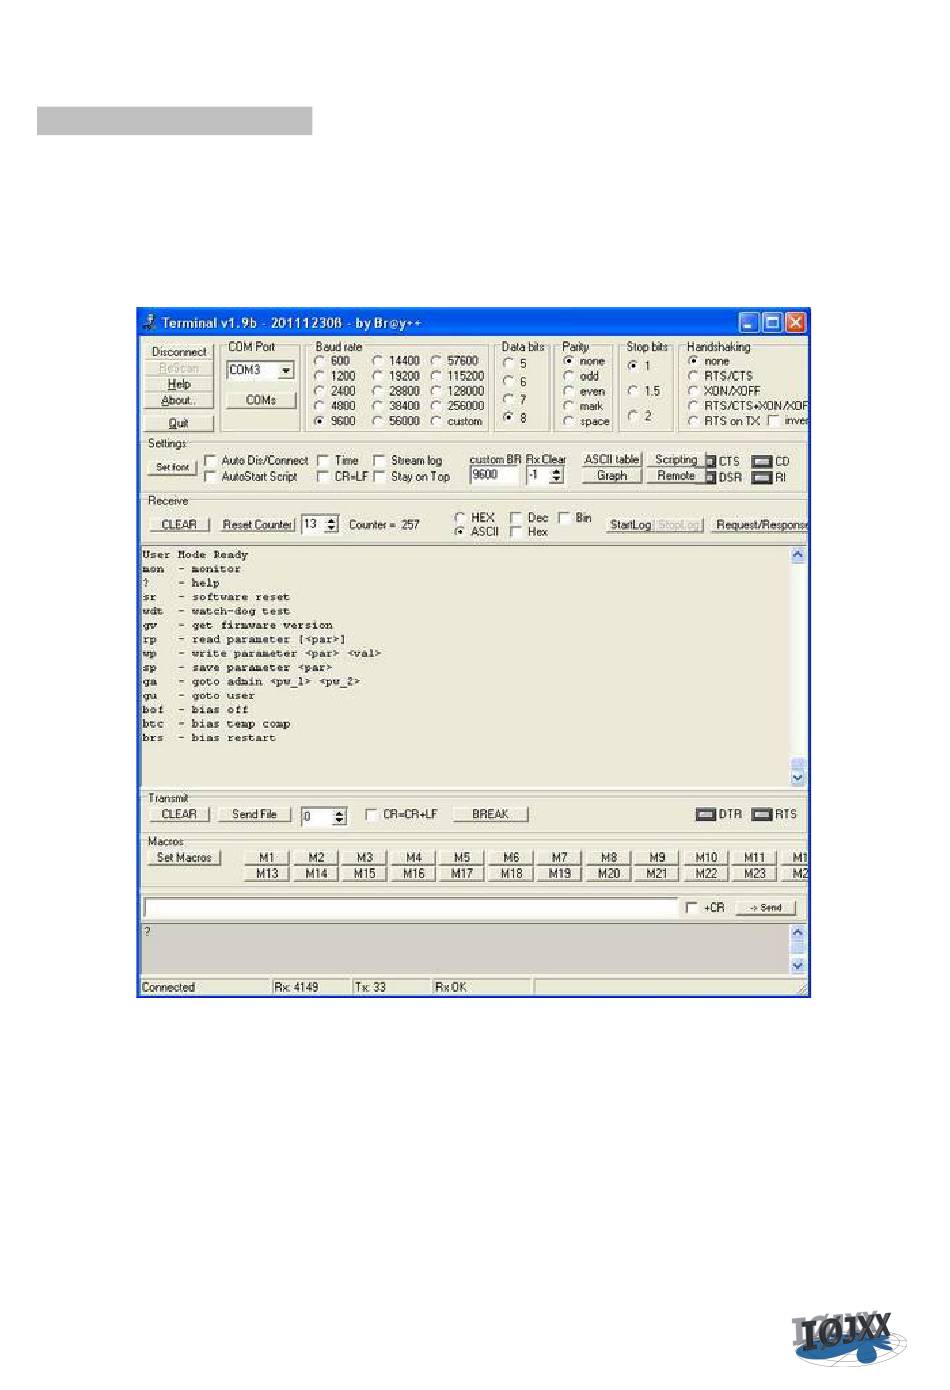The width and height of the screenshot is (950, 1390).
Task: Open the ASCII table
Action: [612, 460]
